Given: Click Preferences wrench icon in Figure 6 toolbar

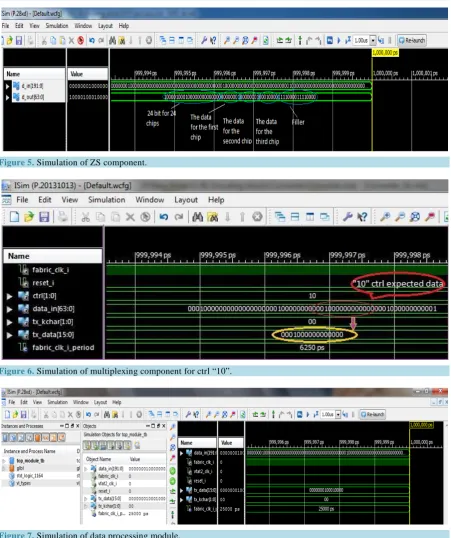Looking at the screenshot, I should pyautogui.click(x=347, y=217).
